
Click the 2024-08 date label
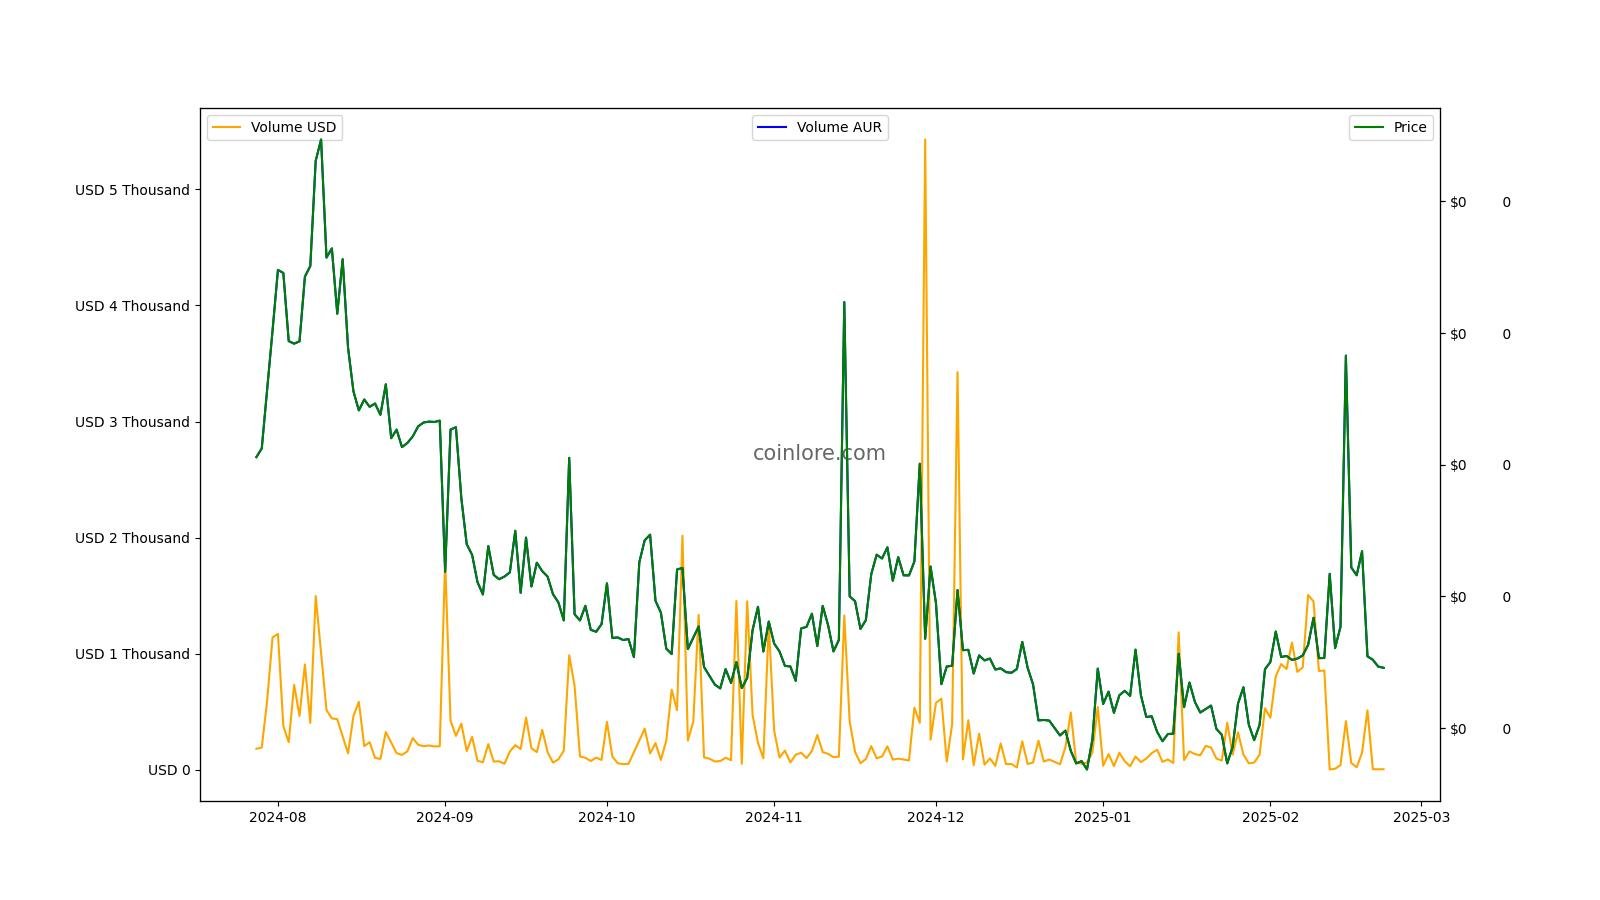pos(277,817)
